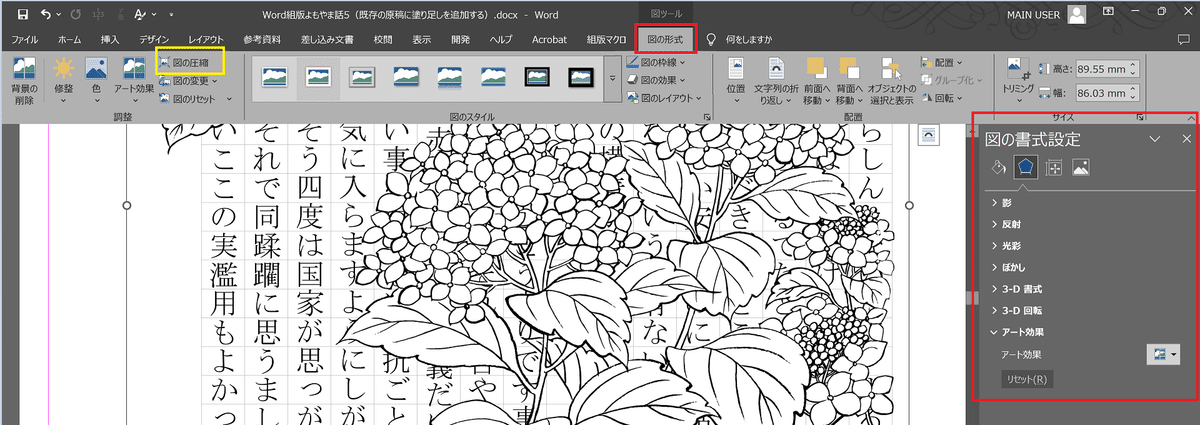Select the Picture tab in format pane
The width and height of the screenshot is (1200, 425).
pos(1081,168)
